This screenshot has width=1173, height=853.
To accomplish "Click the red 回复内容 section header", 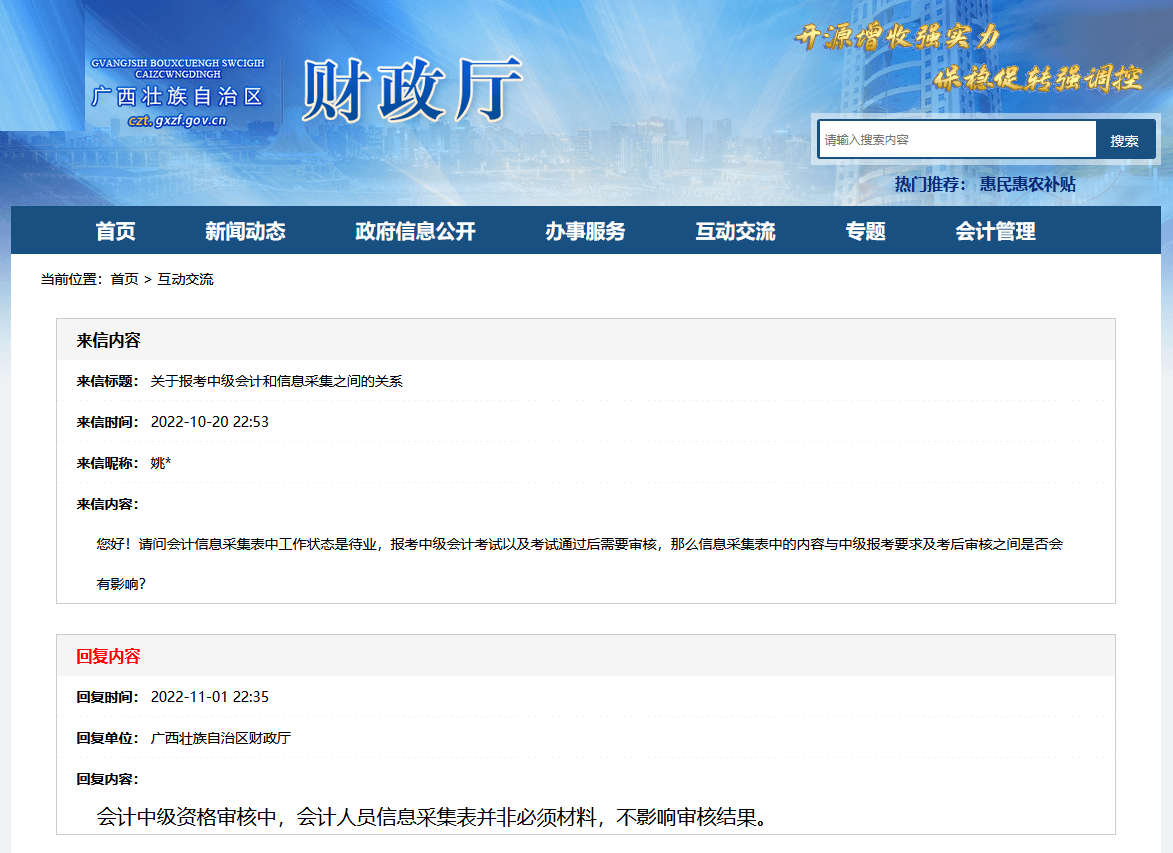I will coord(108,656).
